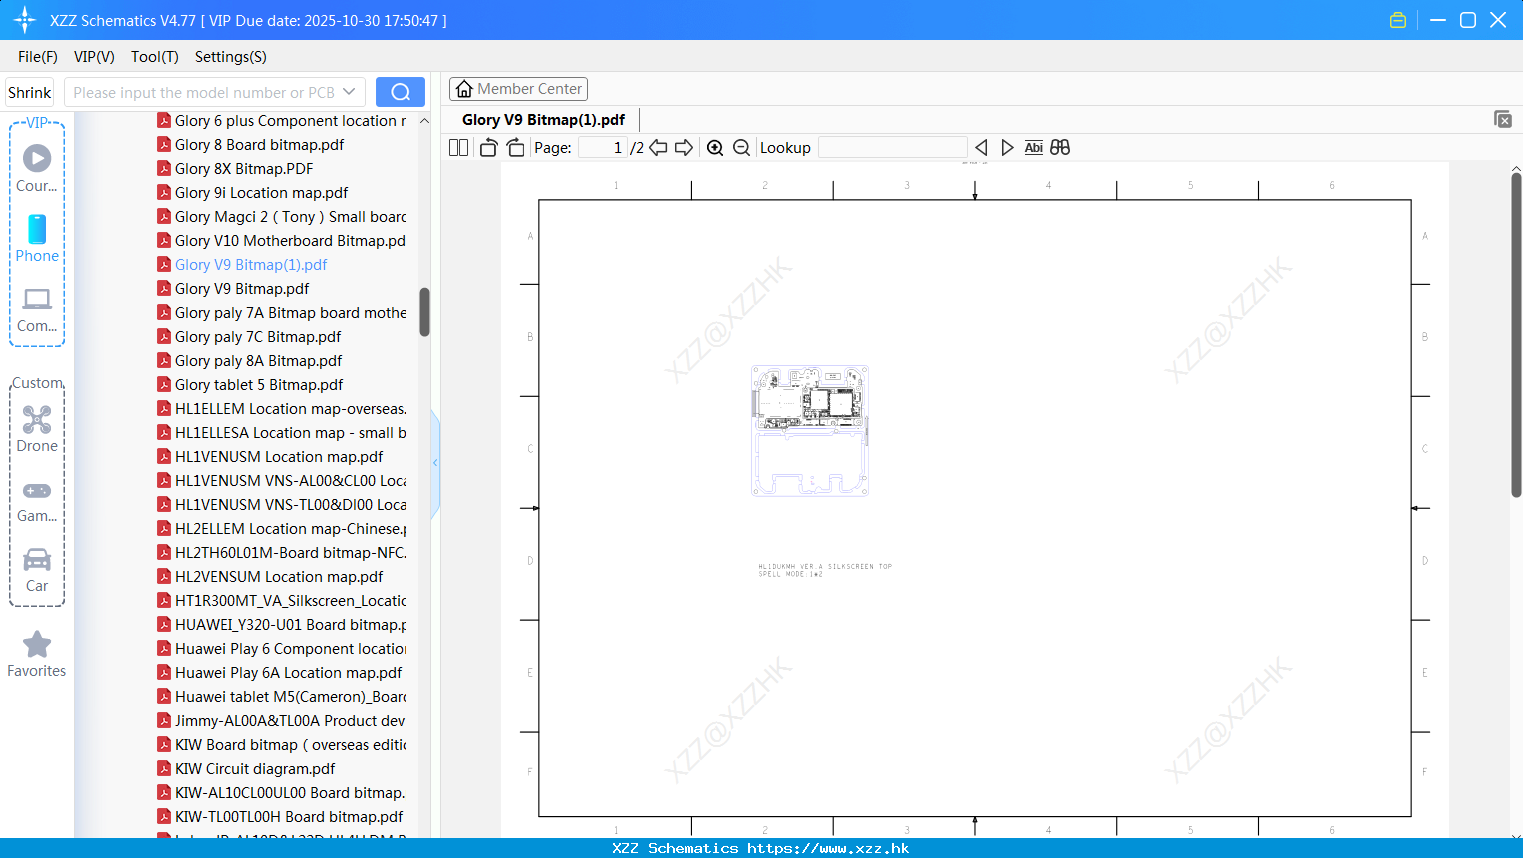Open the Member Center

(x=518, y=89)
